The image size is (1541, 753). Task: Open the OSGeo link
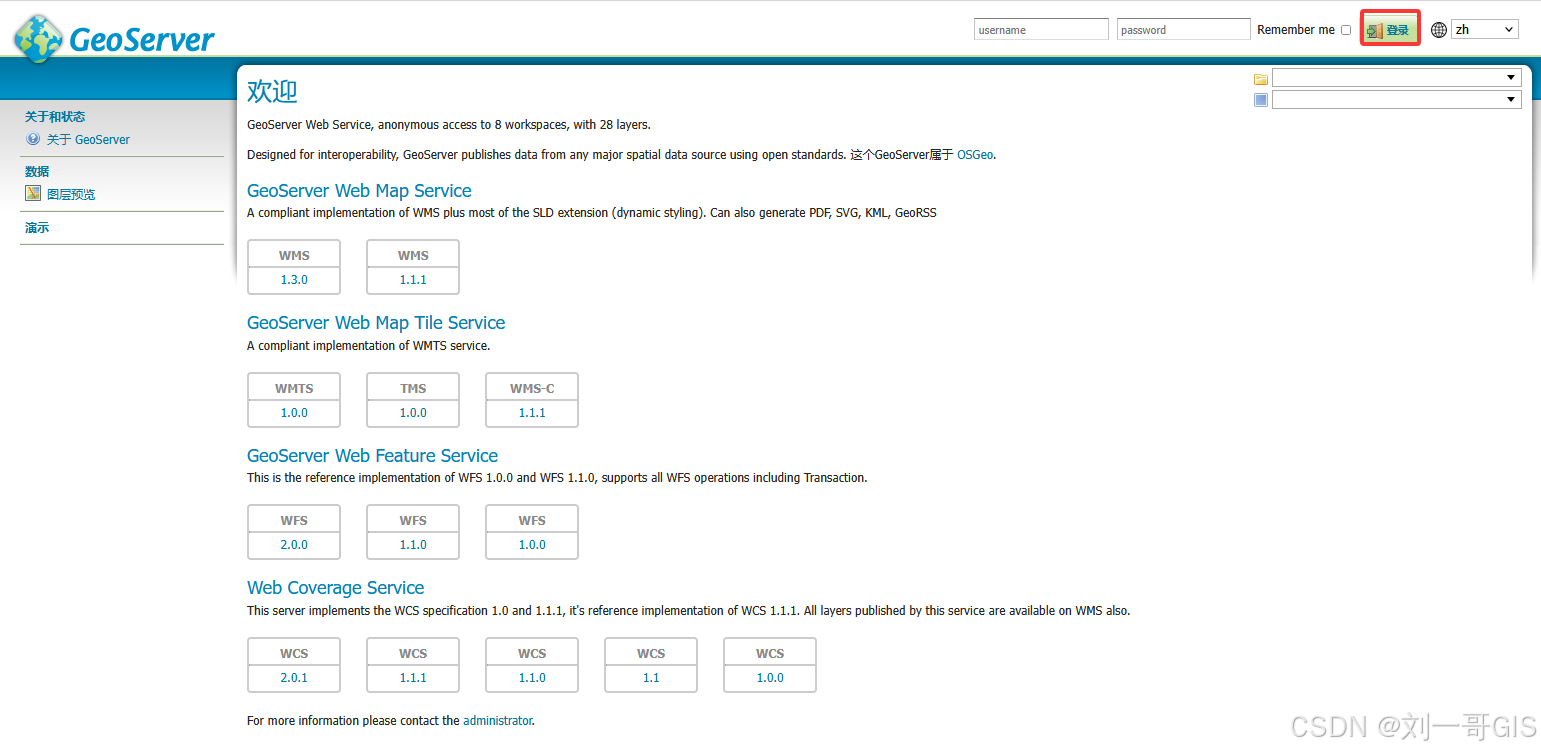[975, 155]
